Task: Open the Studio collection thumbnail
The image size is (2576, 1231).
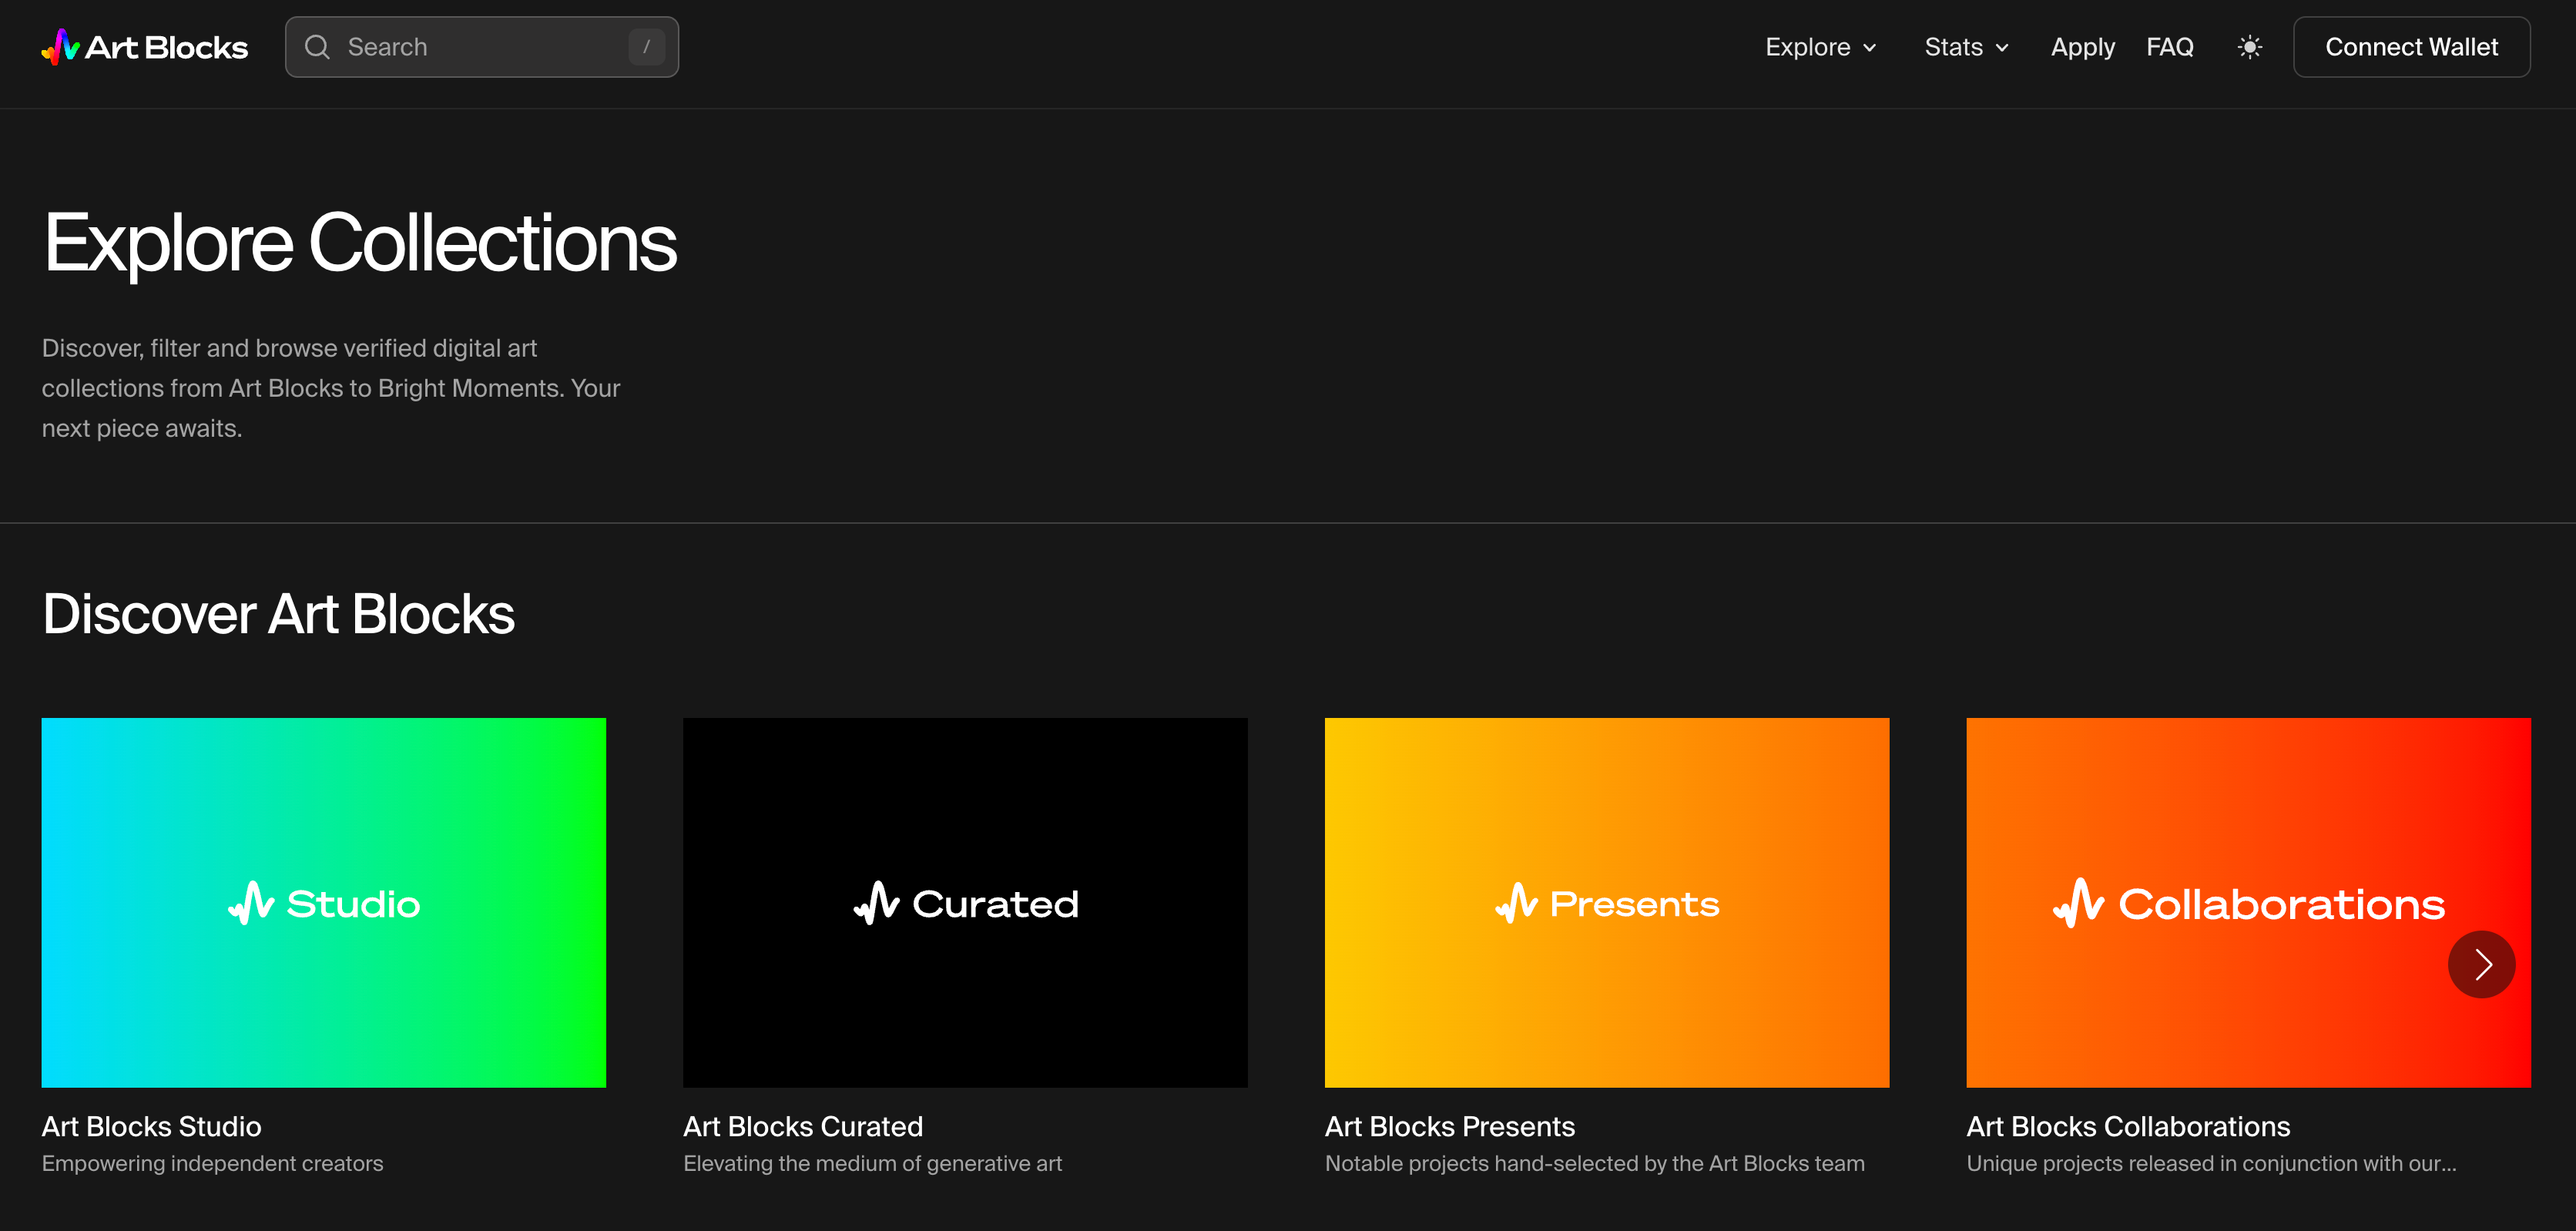Action: 324,902
